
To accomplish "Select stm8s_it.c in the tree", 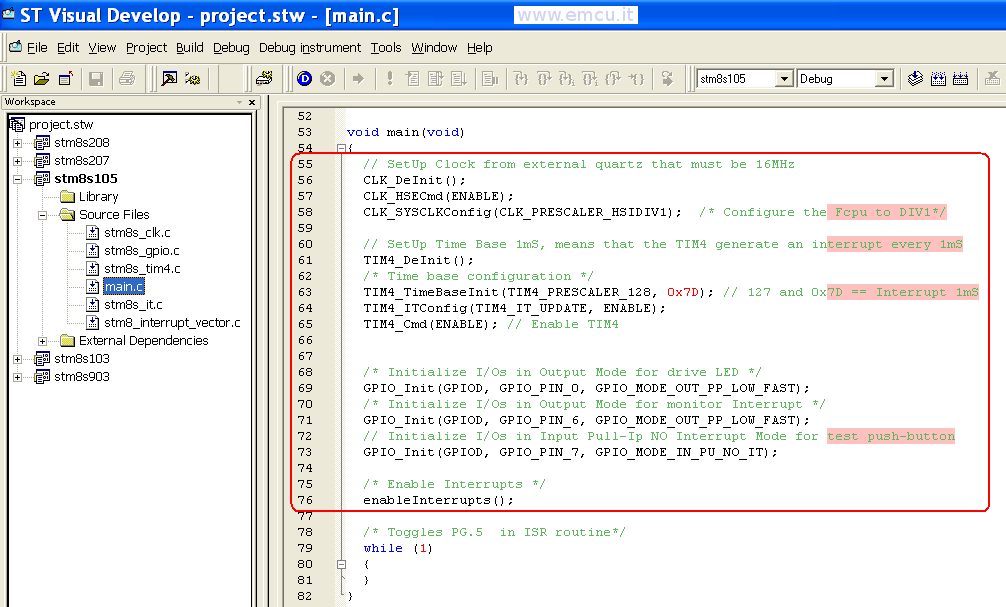I will pos(133,304).
